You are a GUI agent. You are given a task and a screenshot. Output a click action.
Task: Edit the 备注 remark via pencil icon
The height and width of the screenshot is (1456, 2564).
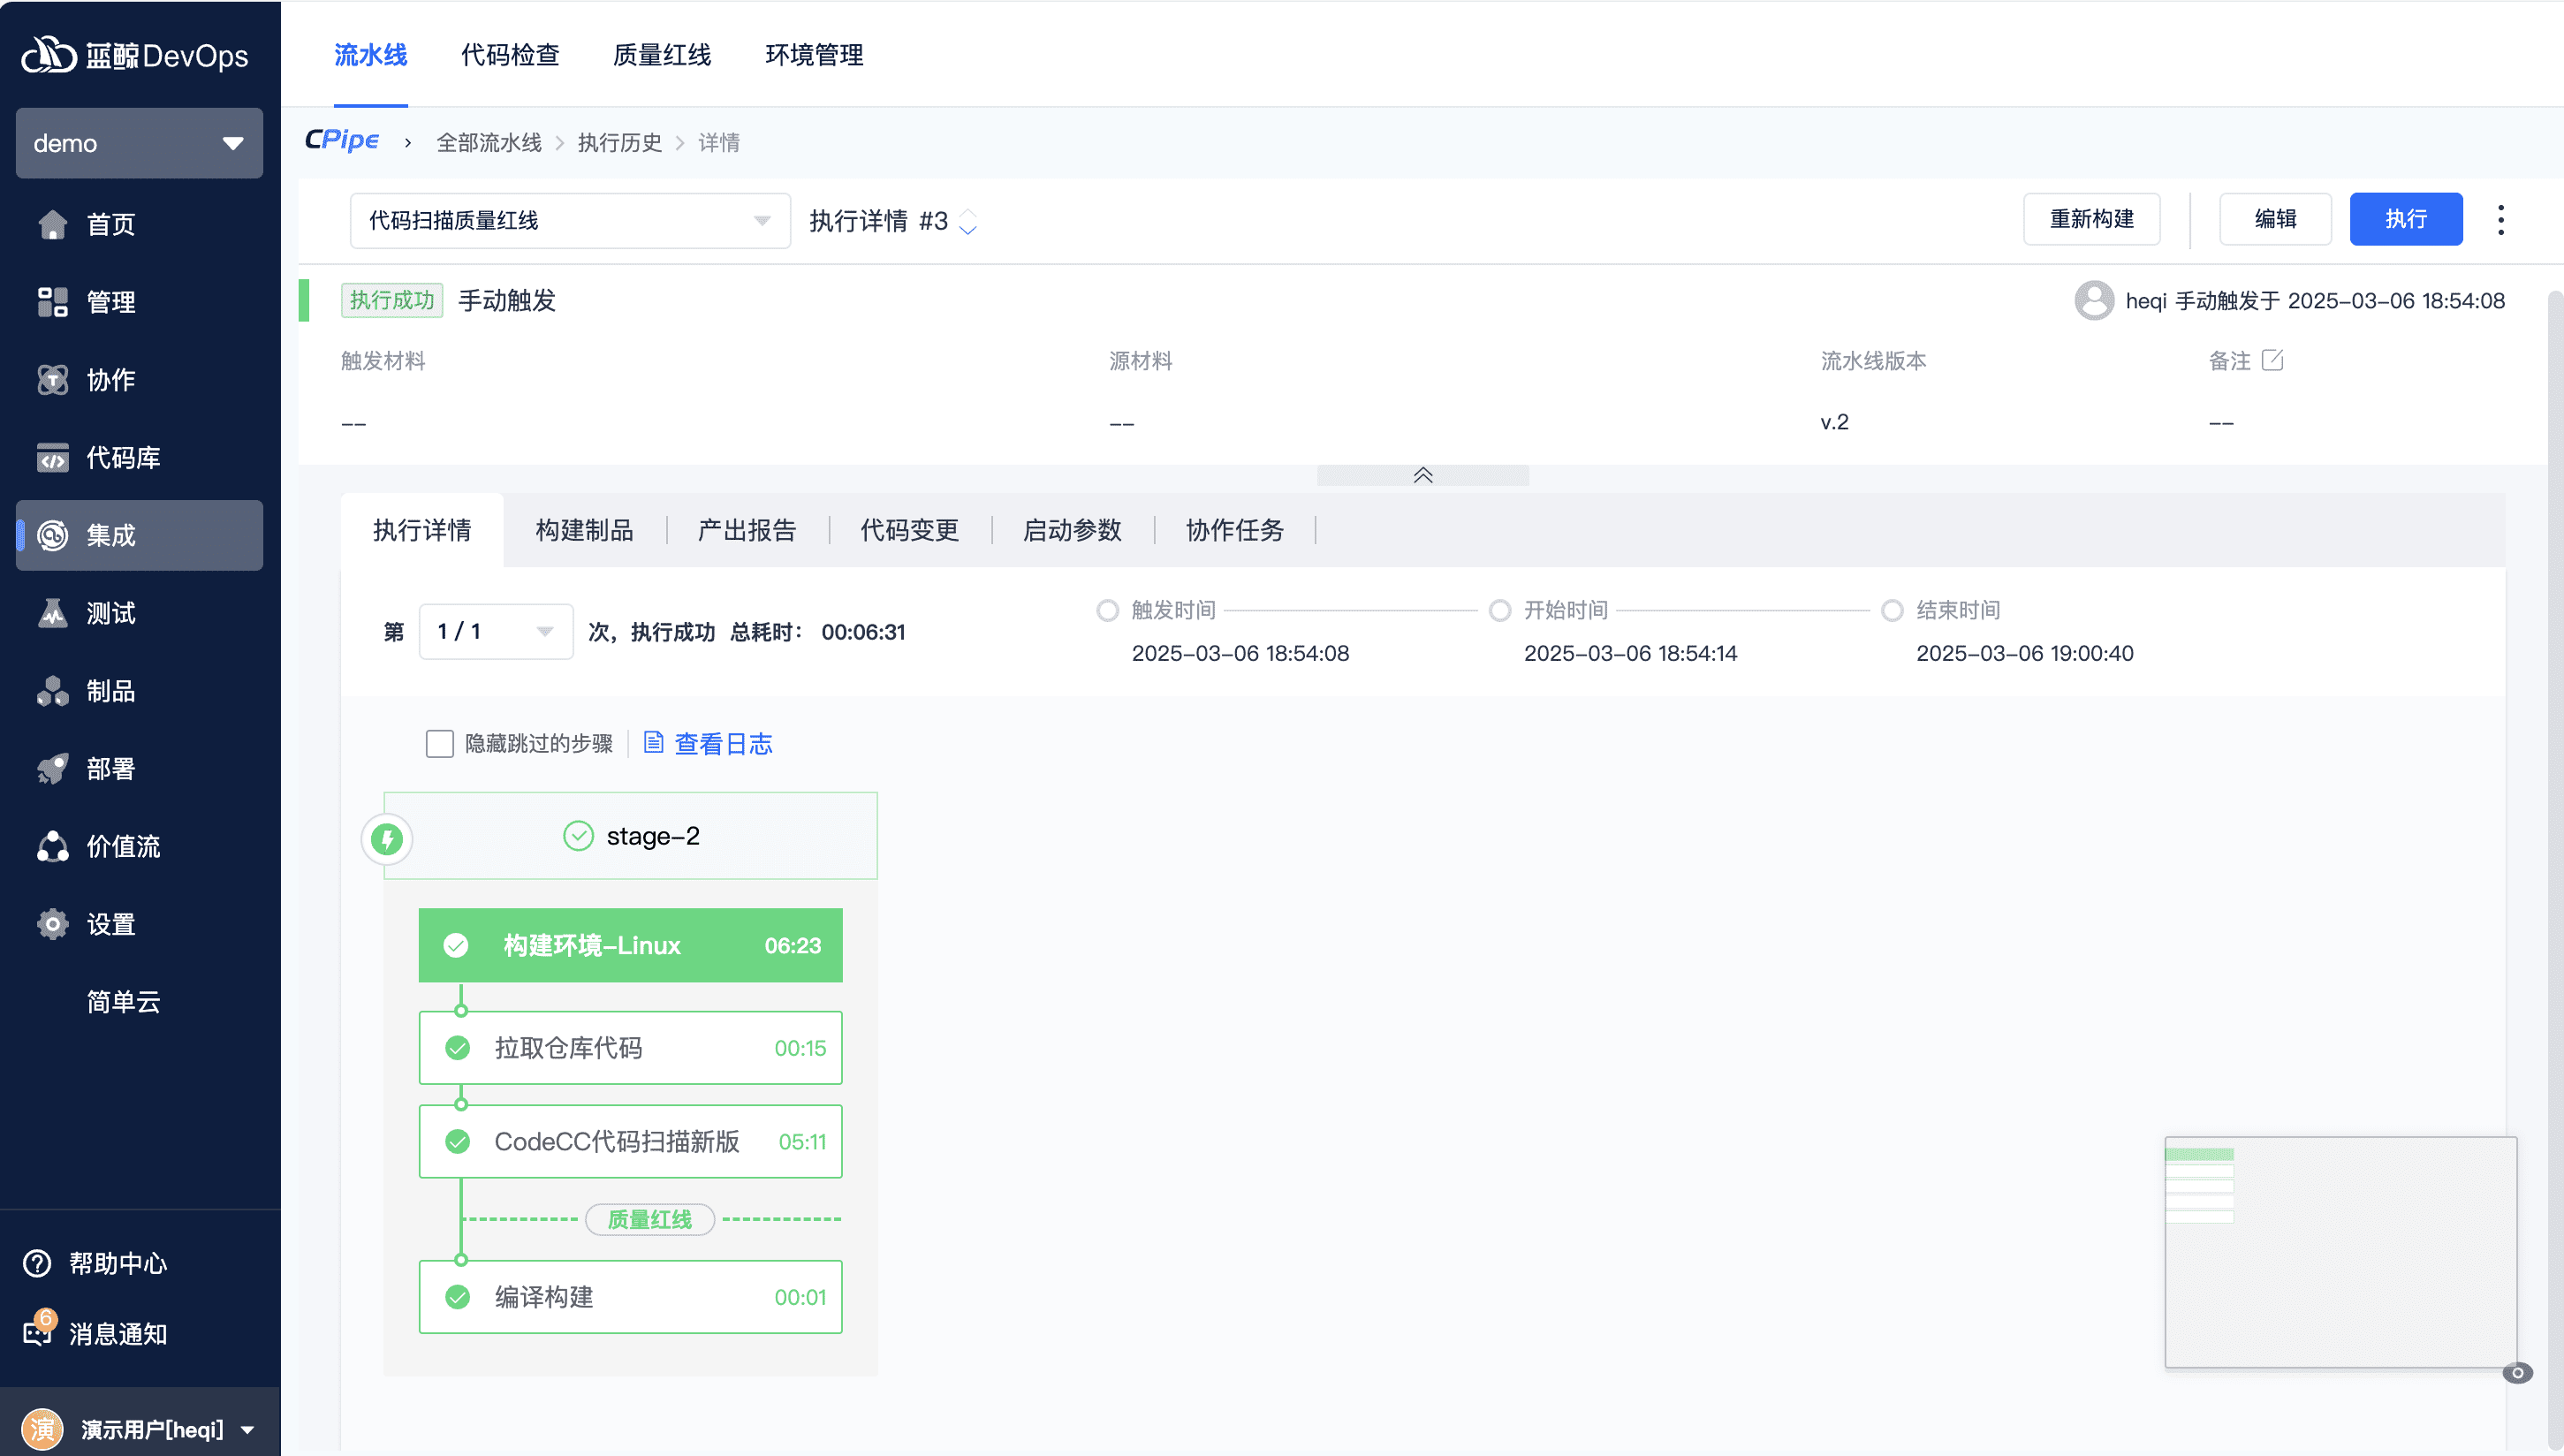pyautogui.click(x=2274, y=361)
